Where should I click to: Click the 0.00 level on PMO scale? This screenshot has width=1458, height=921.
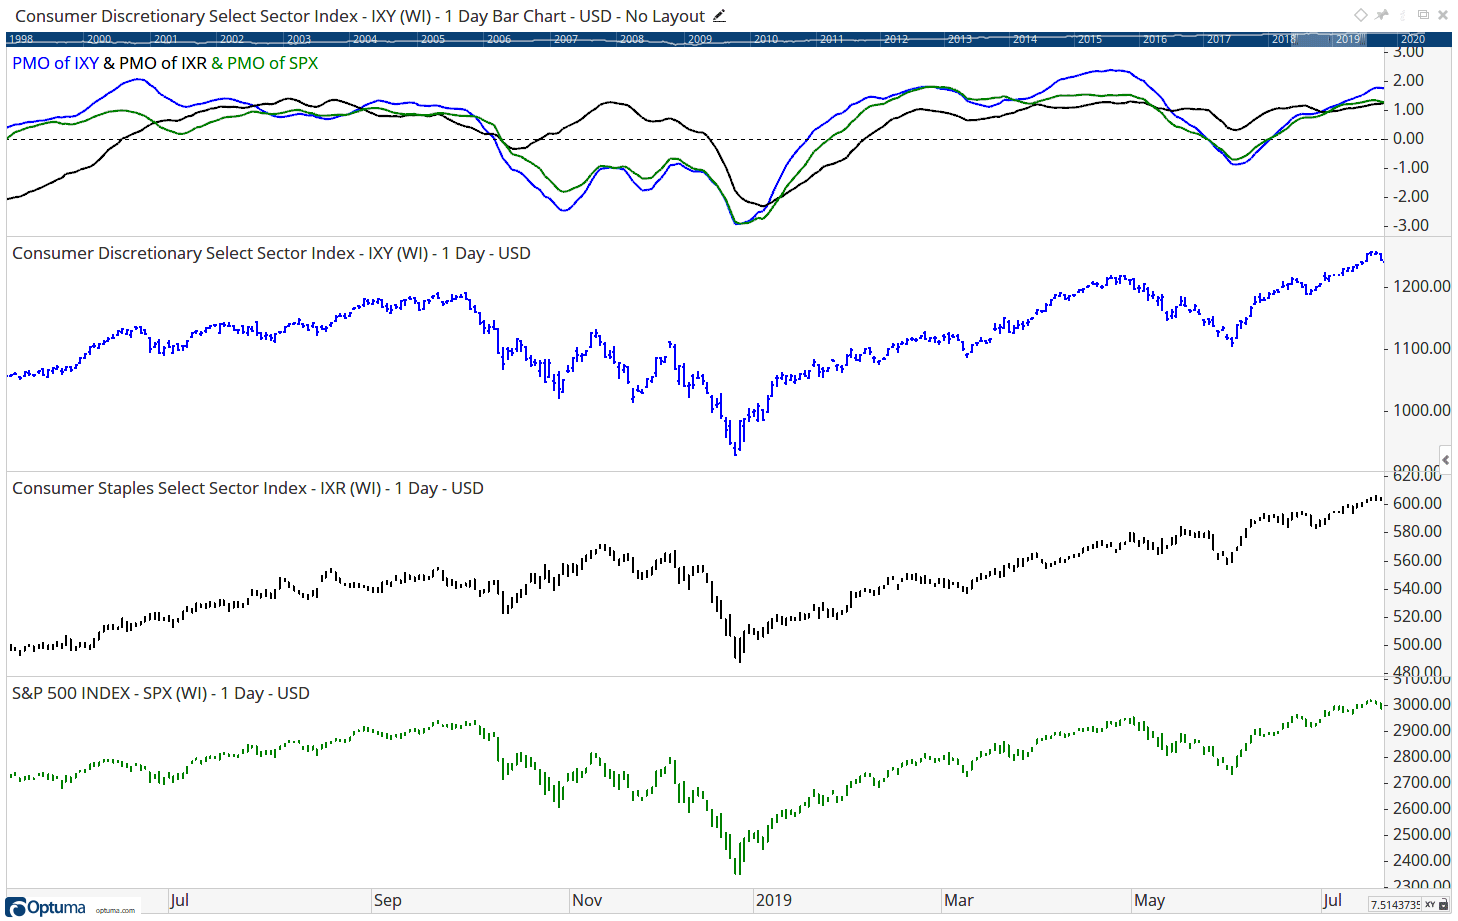1409,138
